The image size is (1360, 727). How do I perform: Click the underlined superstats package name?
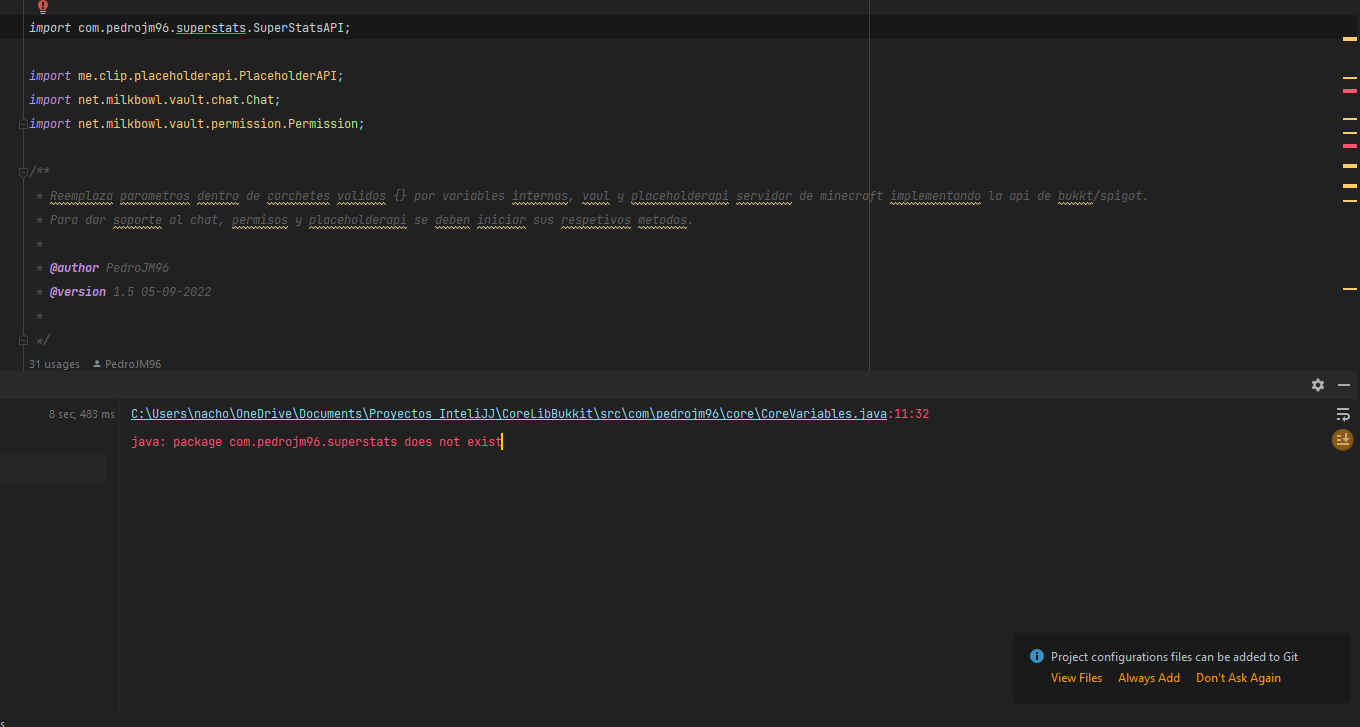pyautogui.click(x=211, y=28)
